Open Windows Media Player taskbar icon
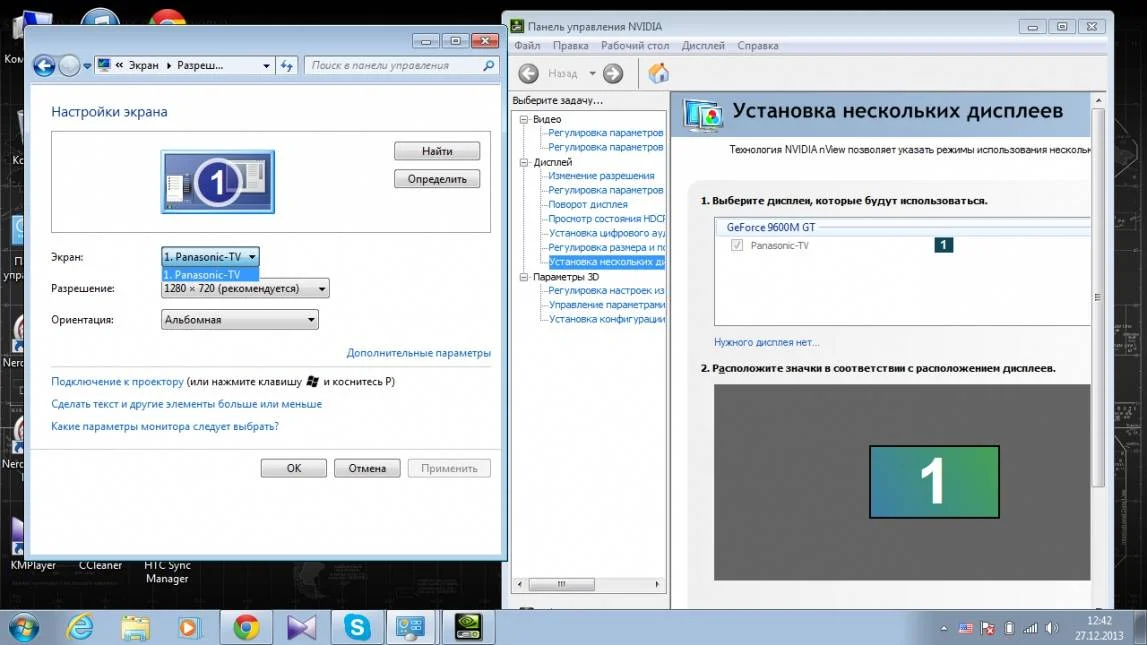This screenshot has height=645, width=1147. coord(189,627)
